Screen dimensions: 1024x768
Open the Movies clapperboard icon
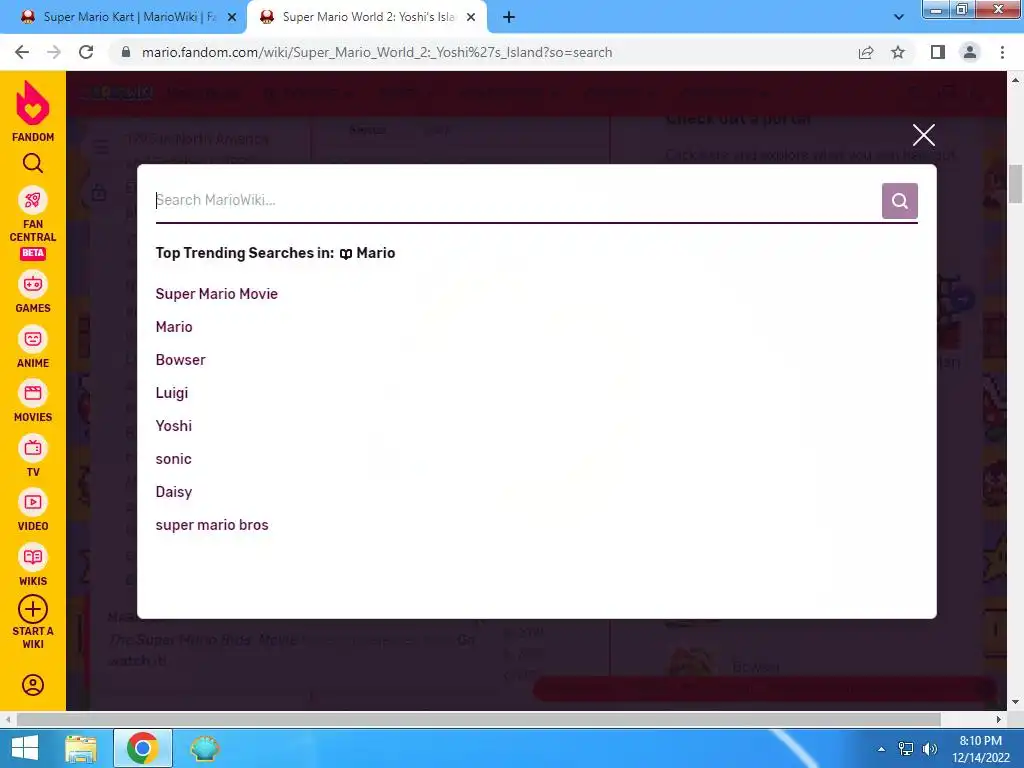click(x=33, y=393)
